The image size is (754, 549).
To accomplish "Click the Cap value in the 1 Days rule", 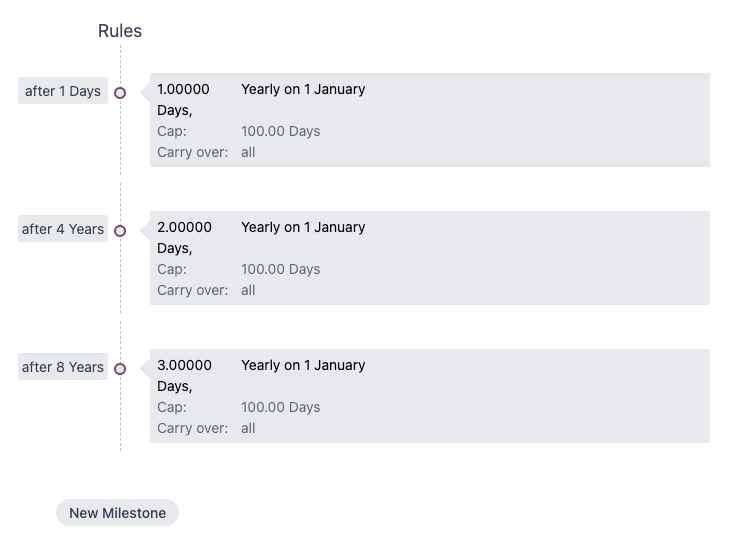I will tap(280, 131).
